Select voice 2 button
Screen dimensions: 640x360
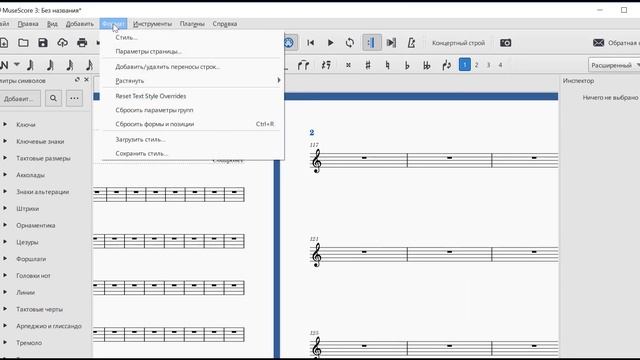tap(476, 65)
